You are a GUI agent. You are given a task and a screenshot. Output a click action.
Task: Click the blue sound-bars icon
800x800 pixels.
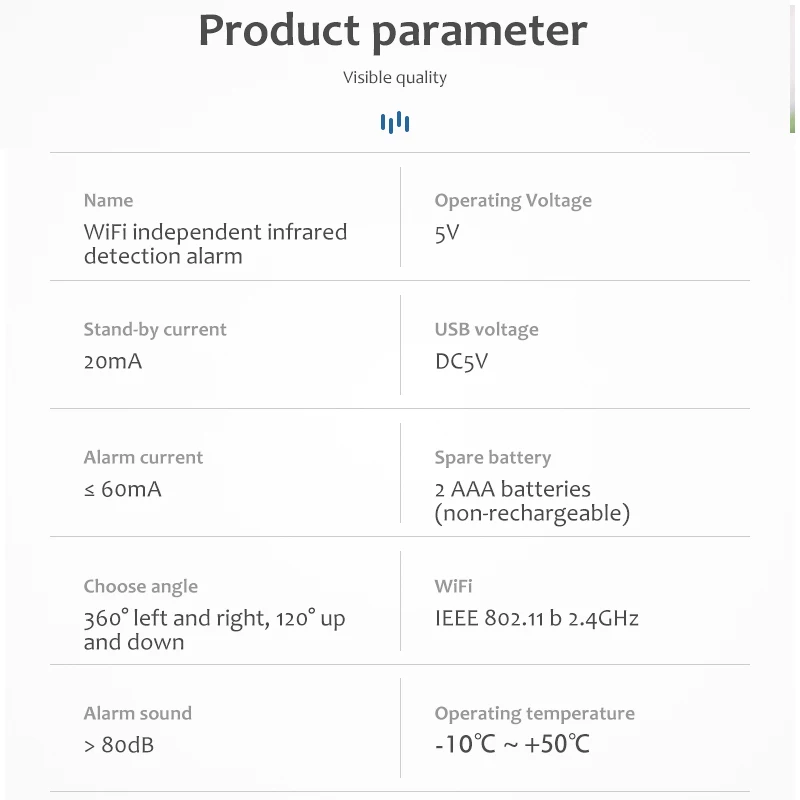tap(395, 123)
